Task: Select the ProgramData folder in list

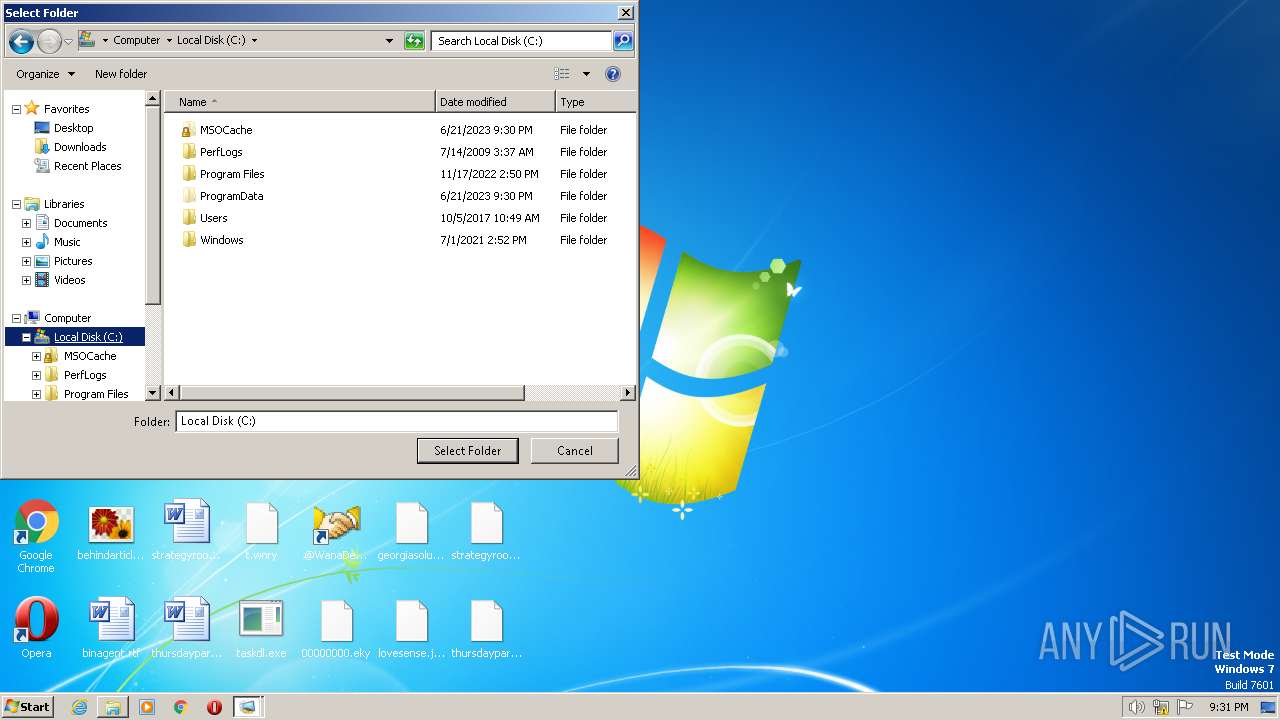Action: tap(231, 196)
